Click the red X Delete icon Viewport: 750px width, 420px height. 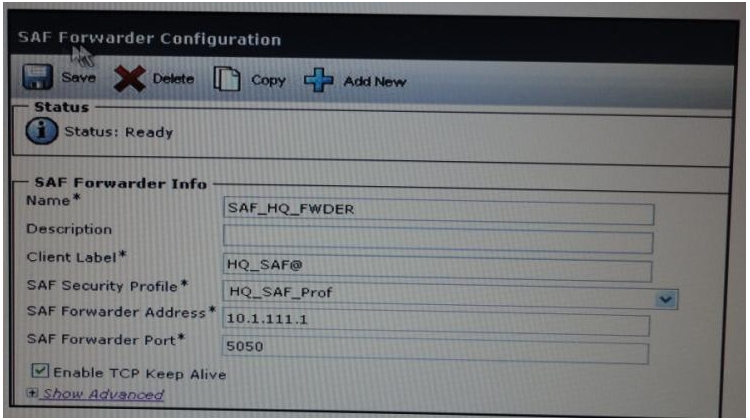(x=130, y=78)
